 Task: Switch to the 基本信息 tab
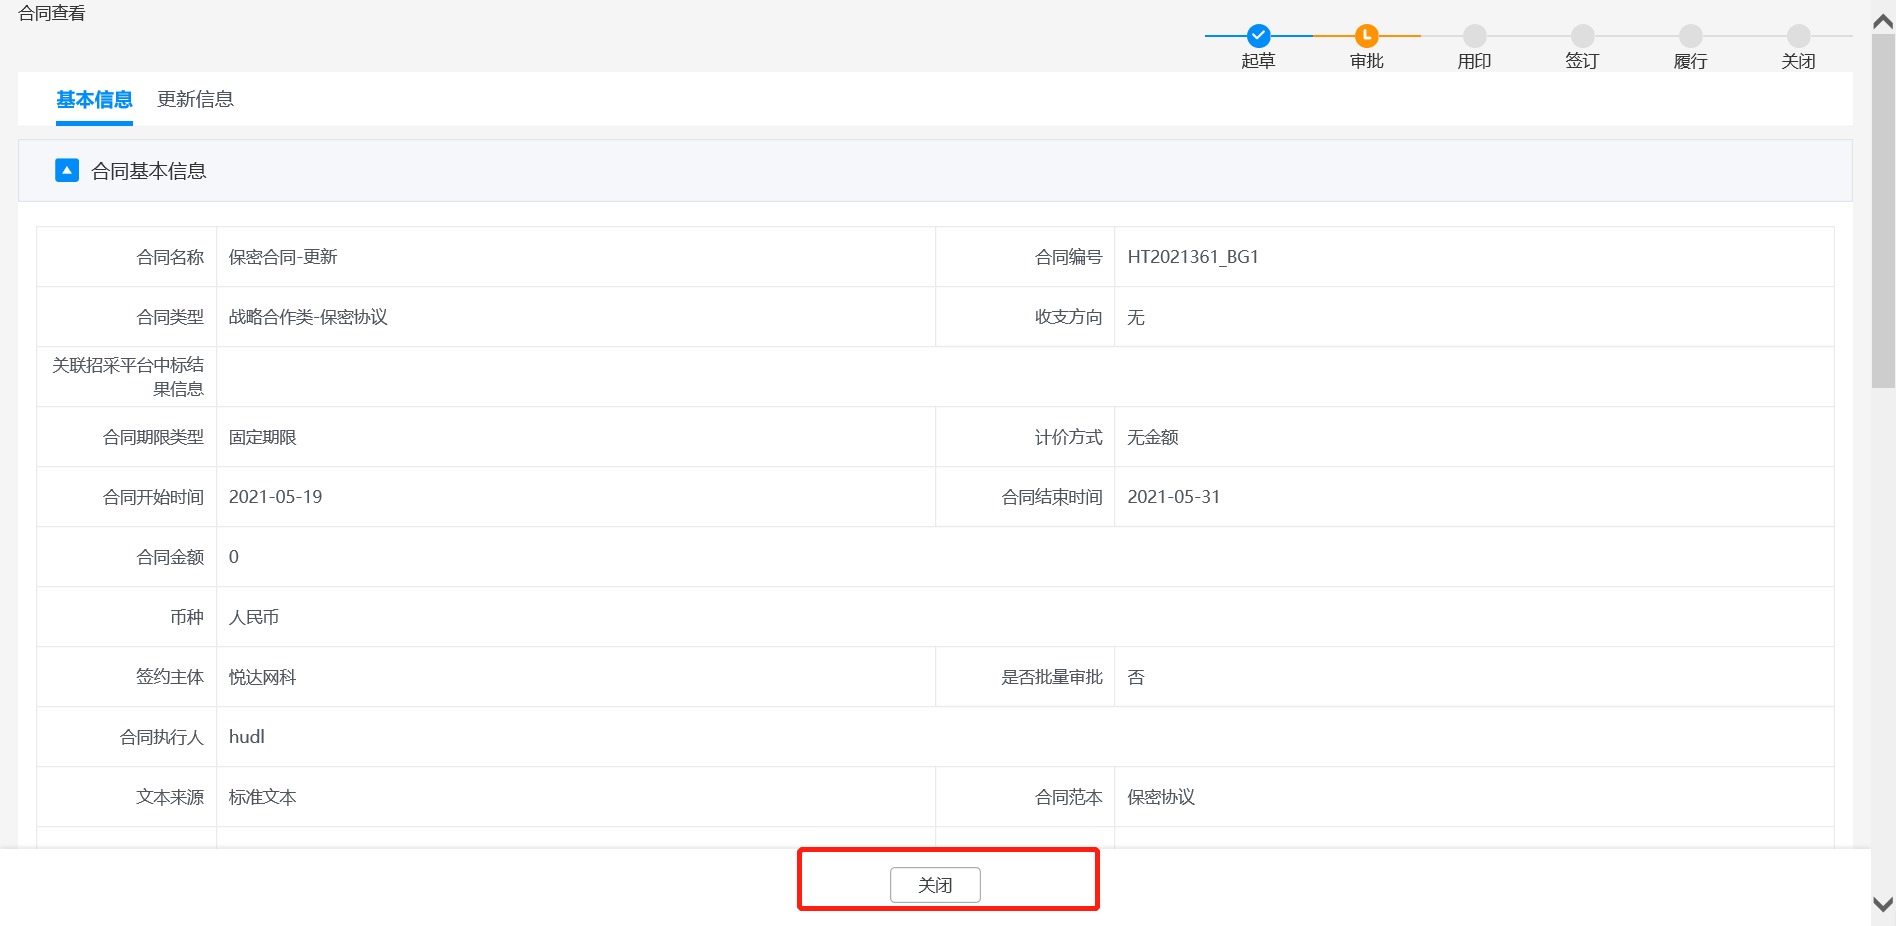coord(94,100)
